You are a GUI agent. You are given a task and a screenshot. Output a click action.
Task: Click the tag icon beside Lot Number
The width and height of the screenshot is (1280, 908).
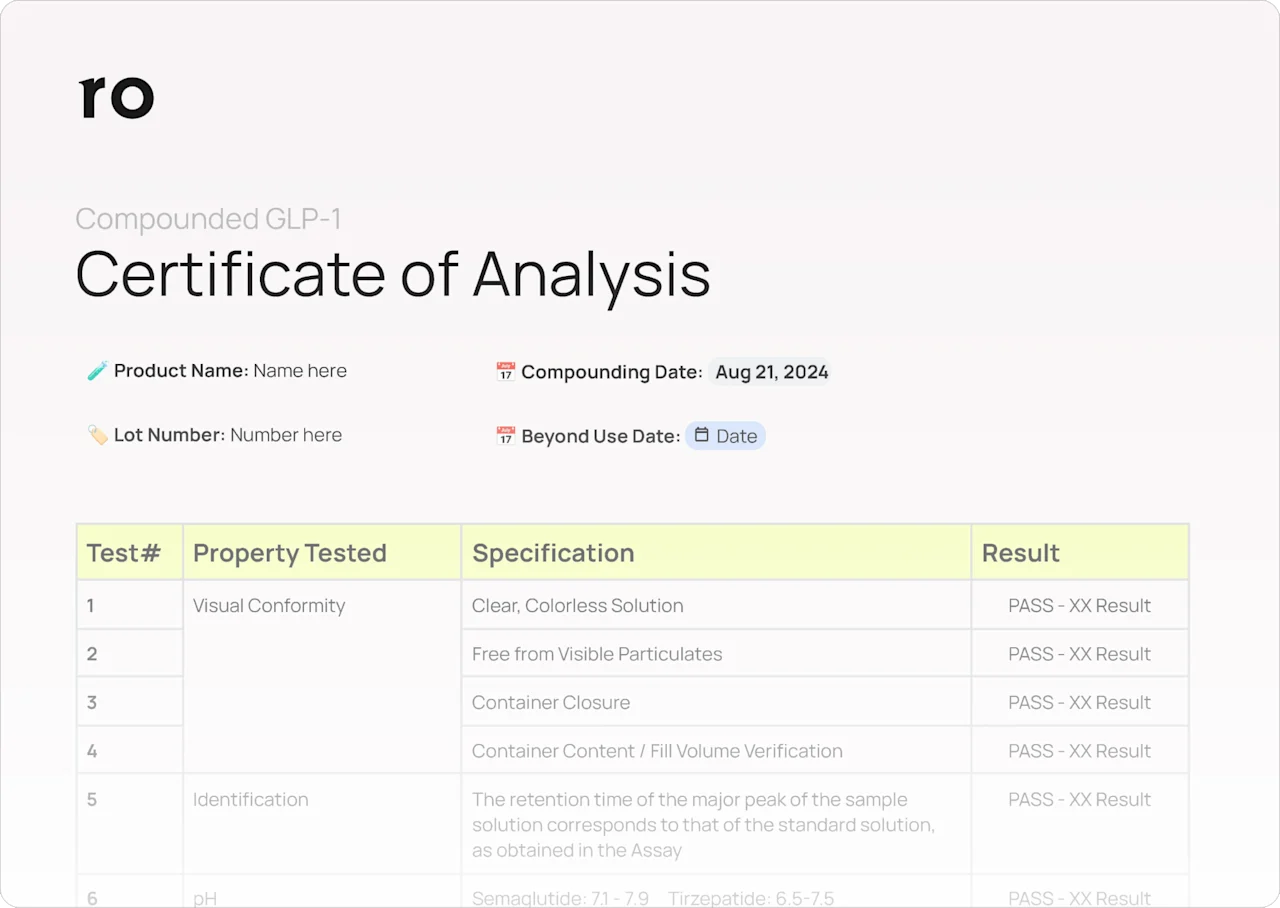point(97,435)
